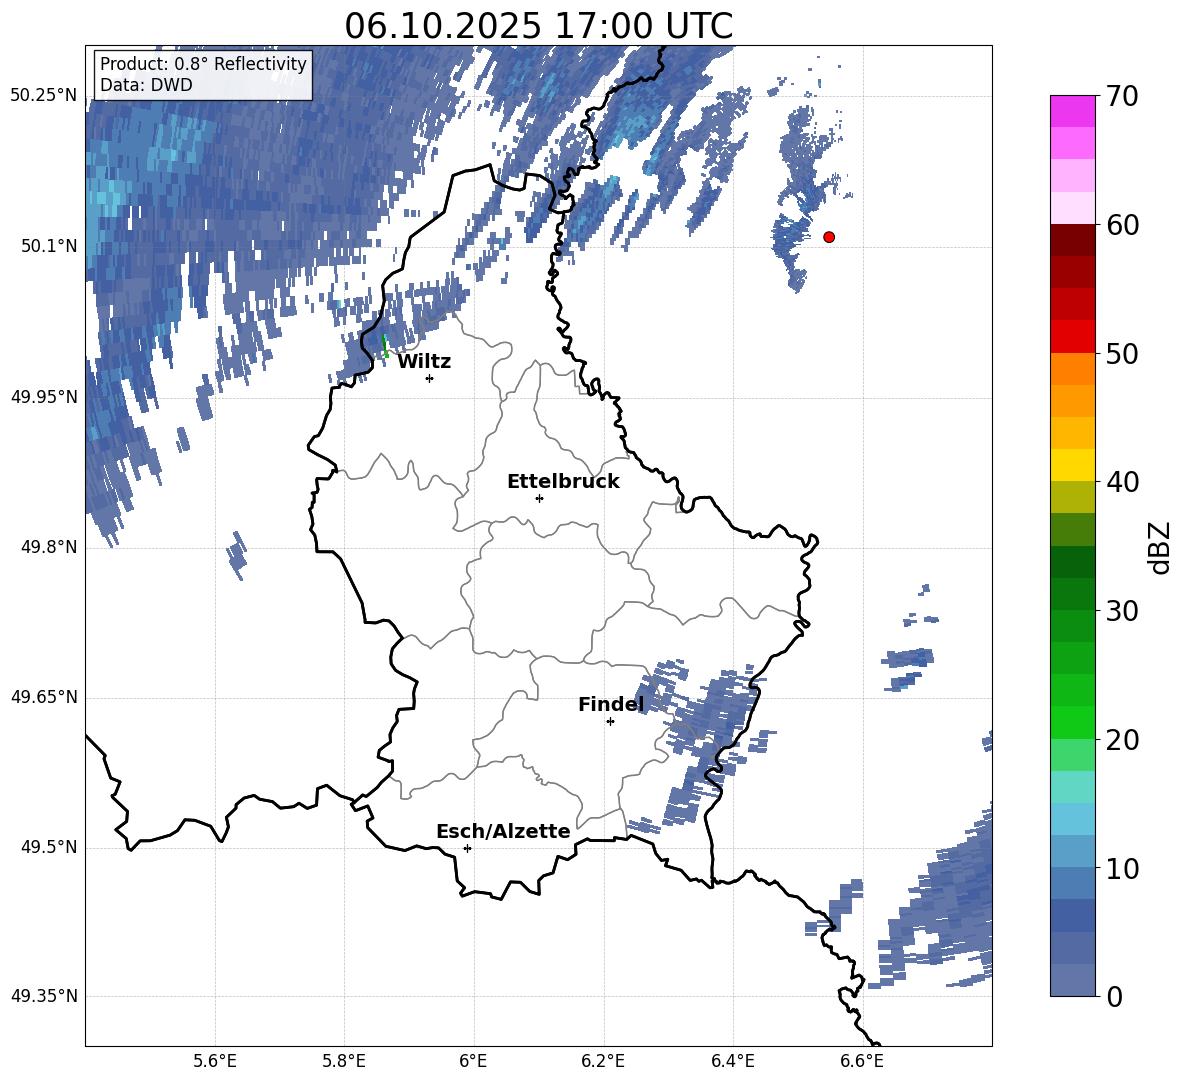Click the 49.35°N latitude label
This screenshot has height=1081, width=1184.
point(44,996)
